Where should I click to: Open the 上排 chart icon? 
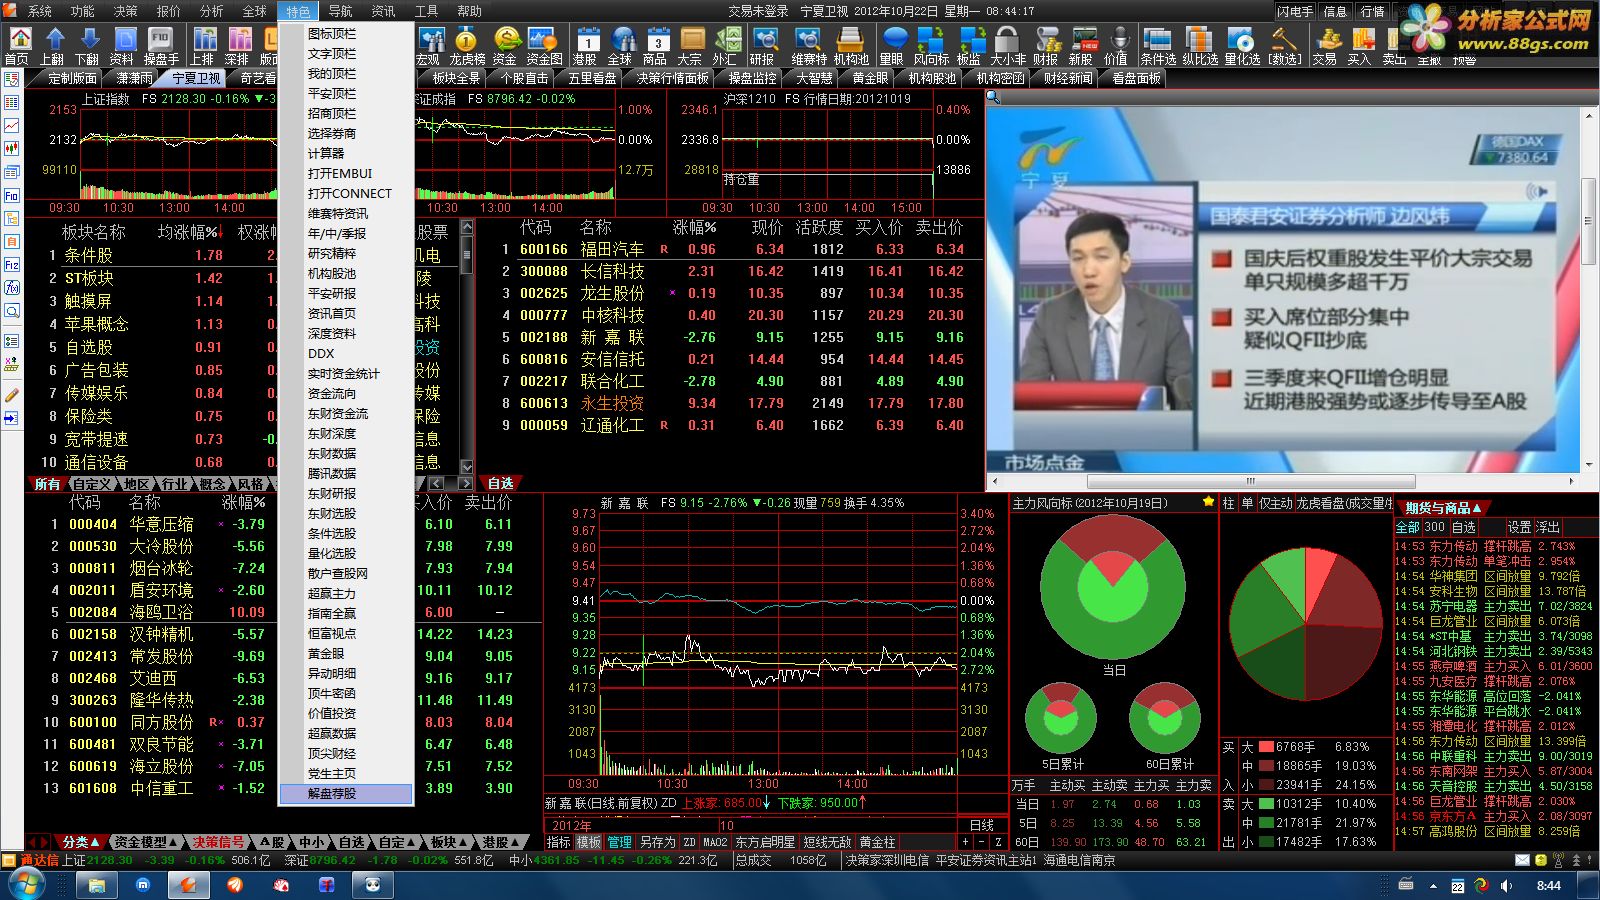point(203,46)
